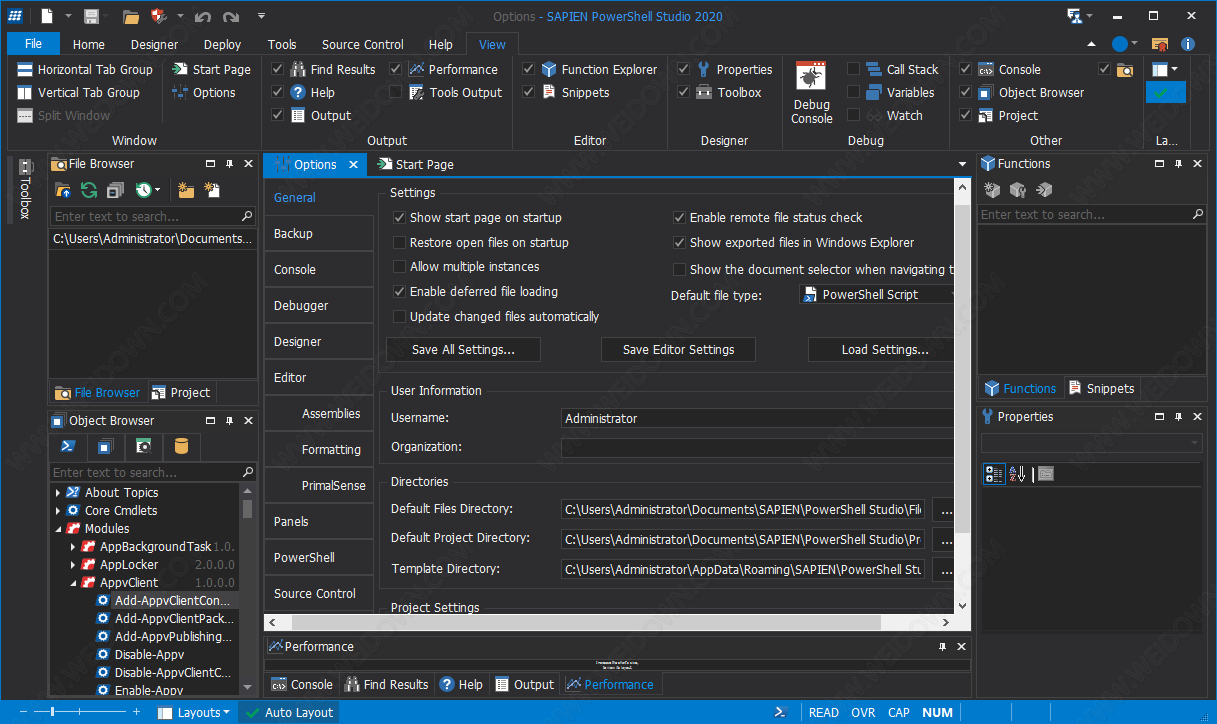Browse for Default Files Directory
This screenshot has height=724, width=1217.
[943, 510]
